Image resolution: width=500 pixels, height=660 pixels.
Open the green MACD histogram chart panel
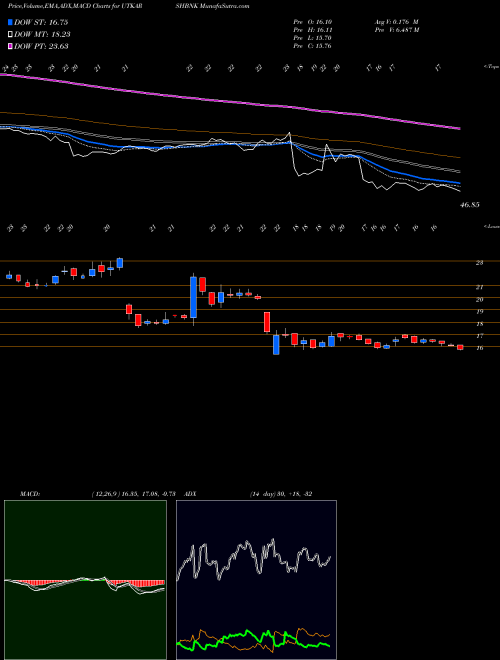tap(85, 580)
